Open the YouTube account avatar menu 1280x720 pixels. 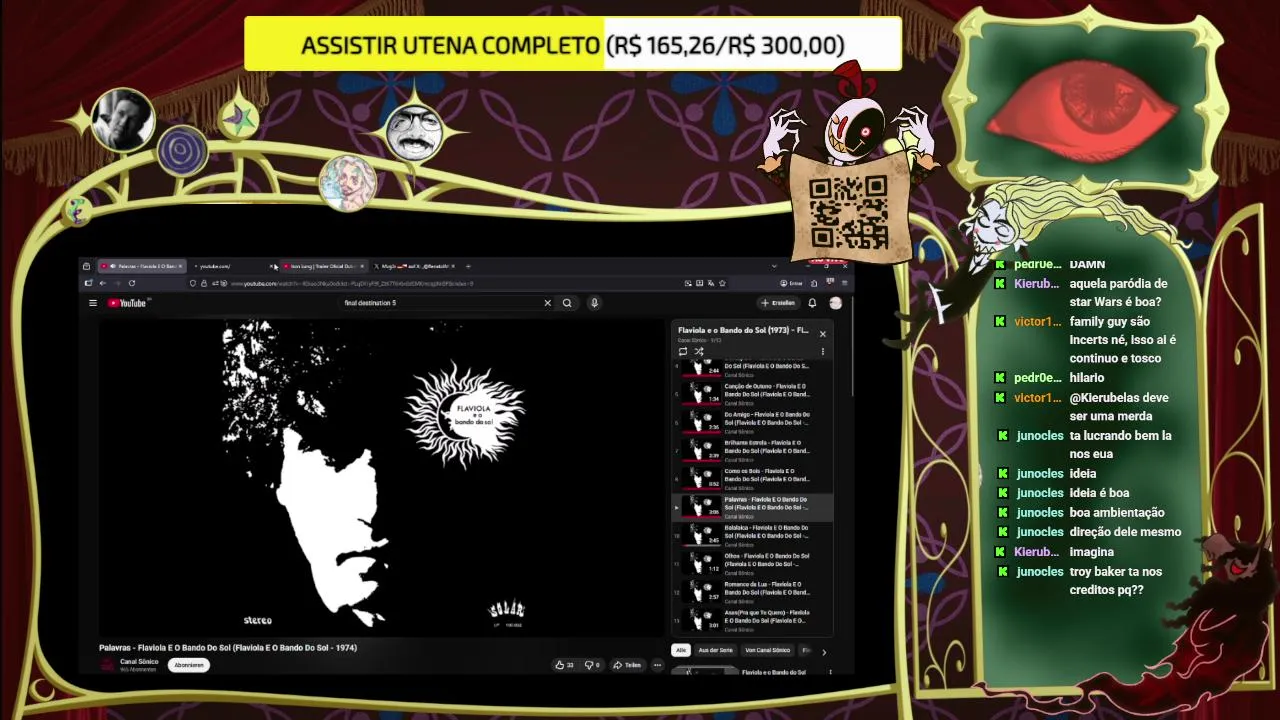point(836,303)
